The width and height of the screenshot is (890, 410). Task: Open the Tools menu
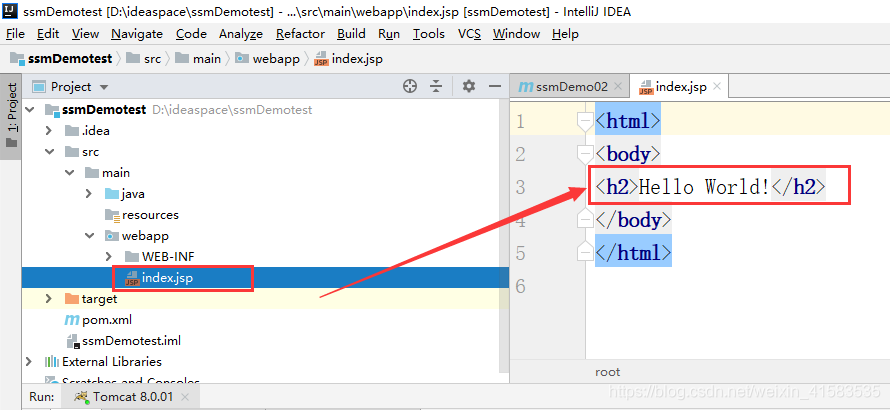(x=429, y=34)
